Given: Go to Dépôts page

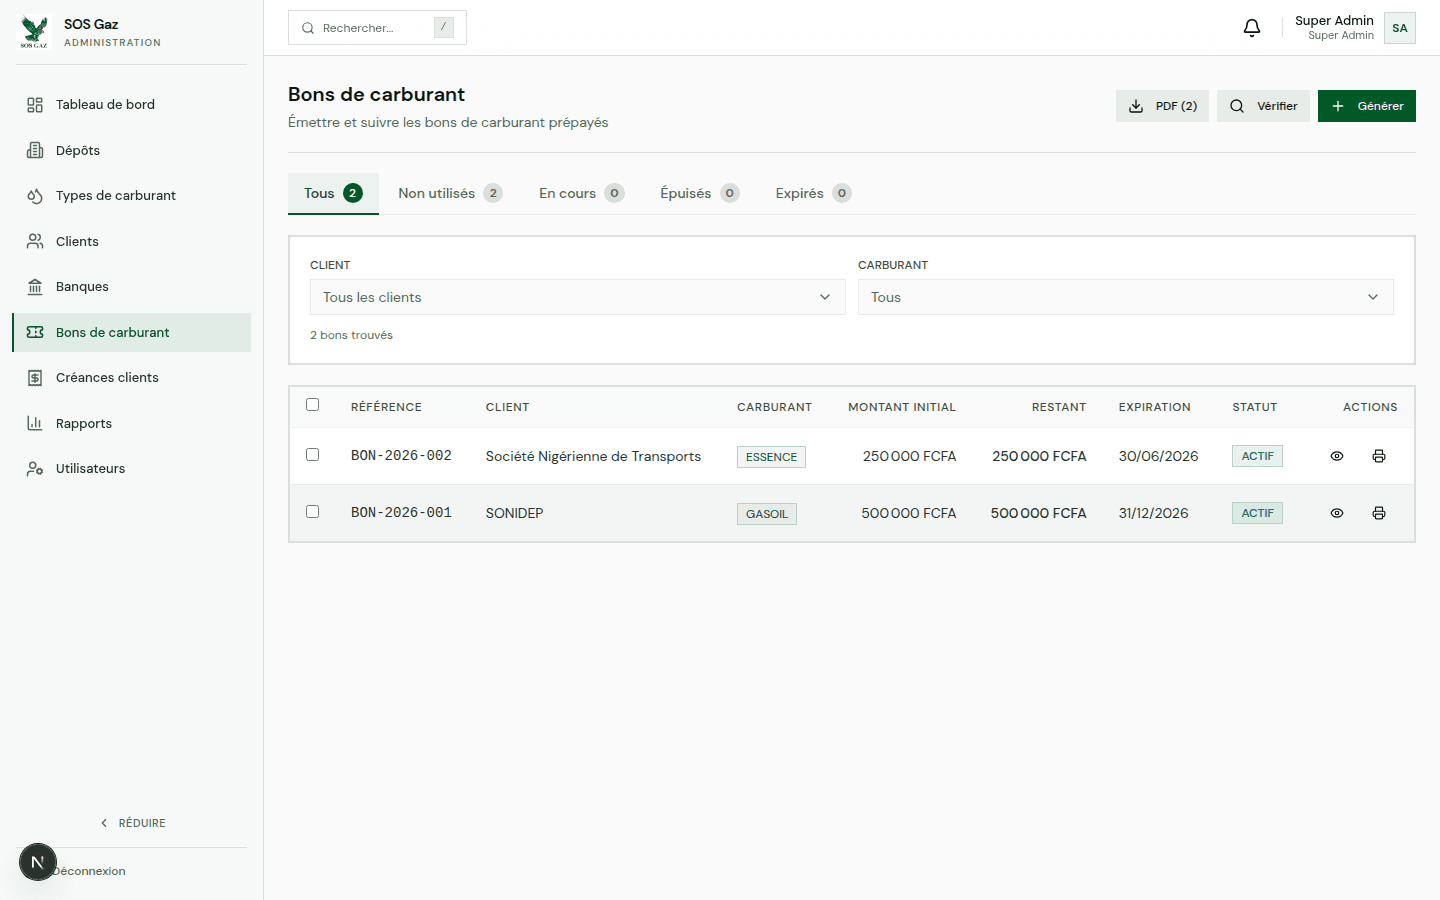Looking at the screenshot, I should tap(132, 150).
